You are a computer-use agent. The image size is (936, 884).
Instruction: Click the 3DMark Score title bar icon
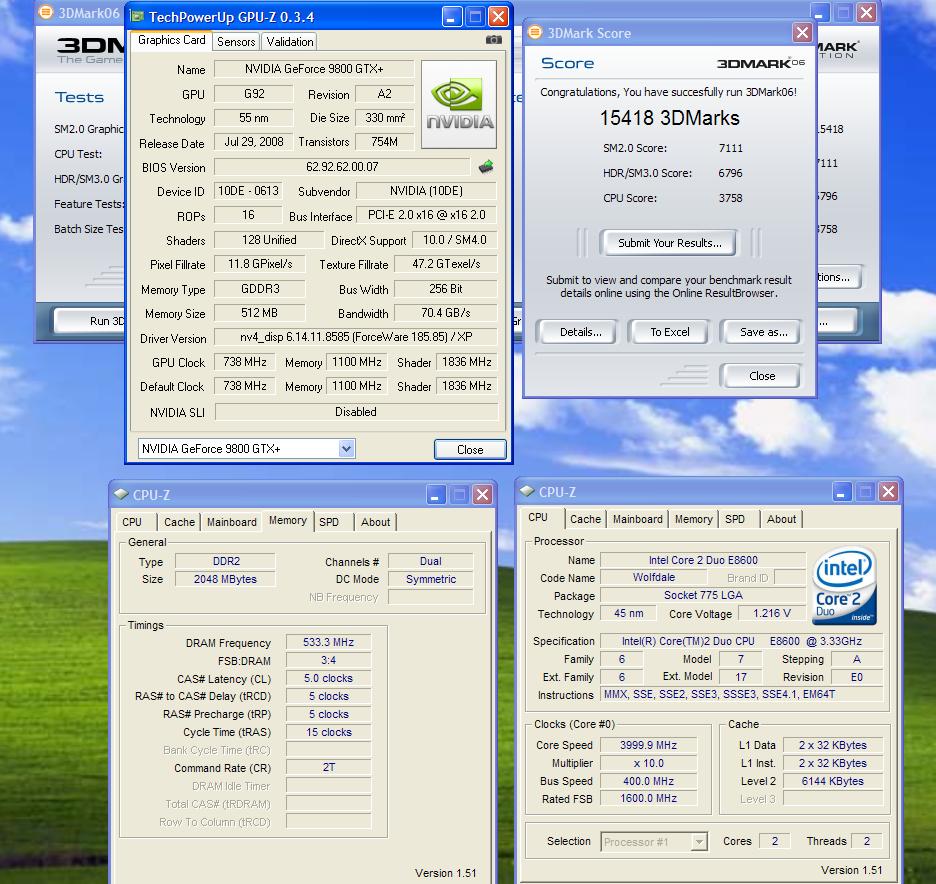(535, 32)
